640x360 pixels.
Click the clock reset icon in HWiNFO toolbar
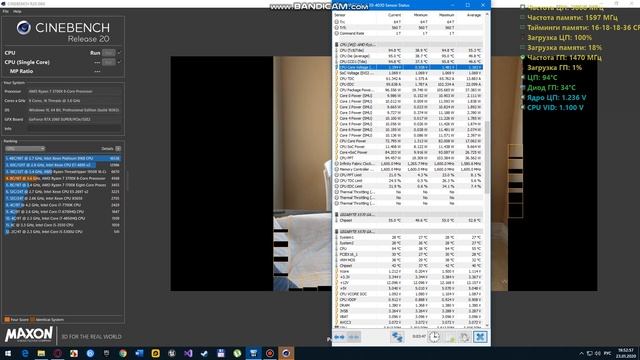(434, 337)
